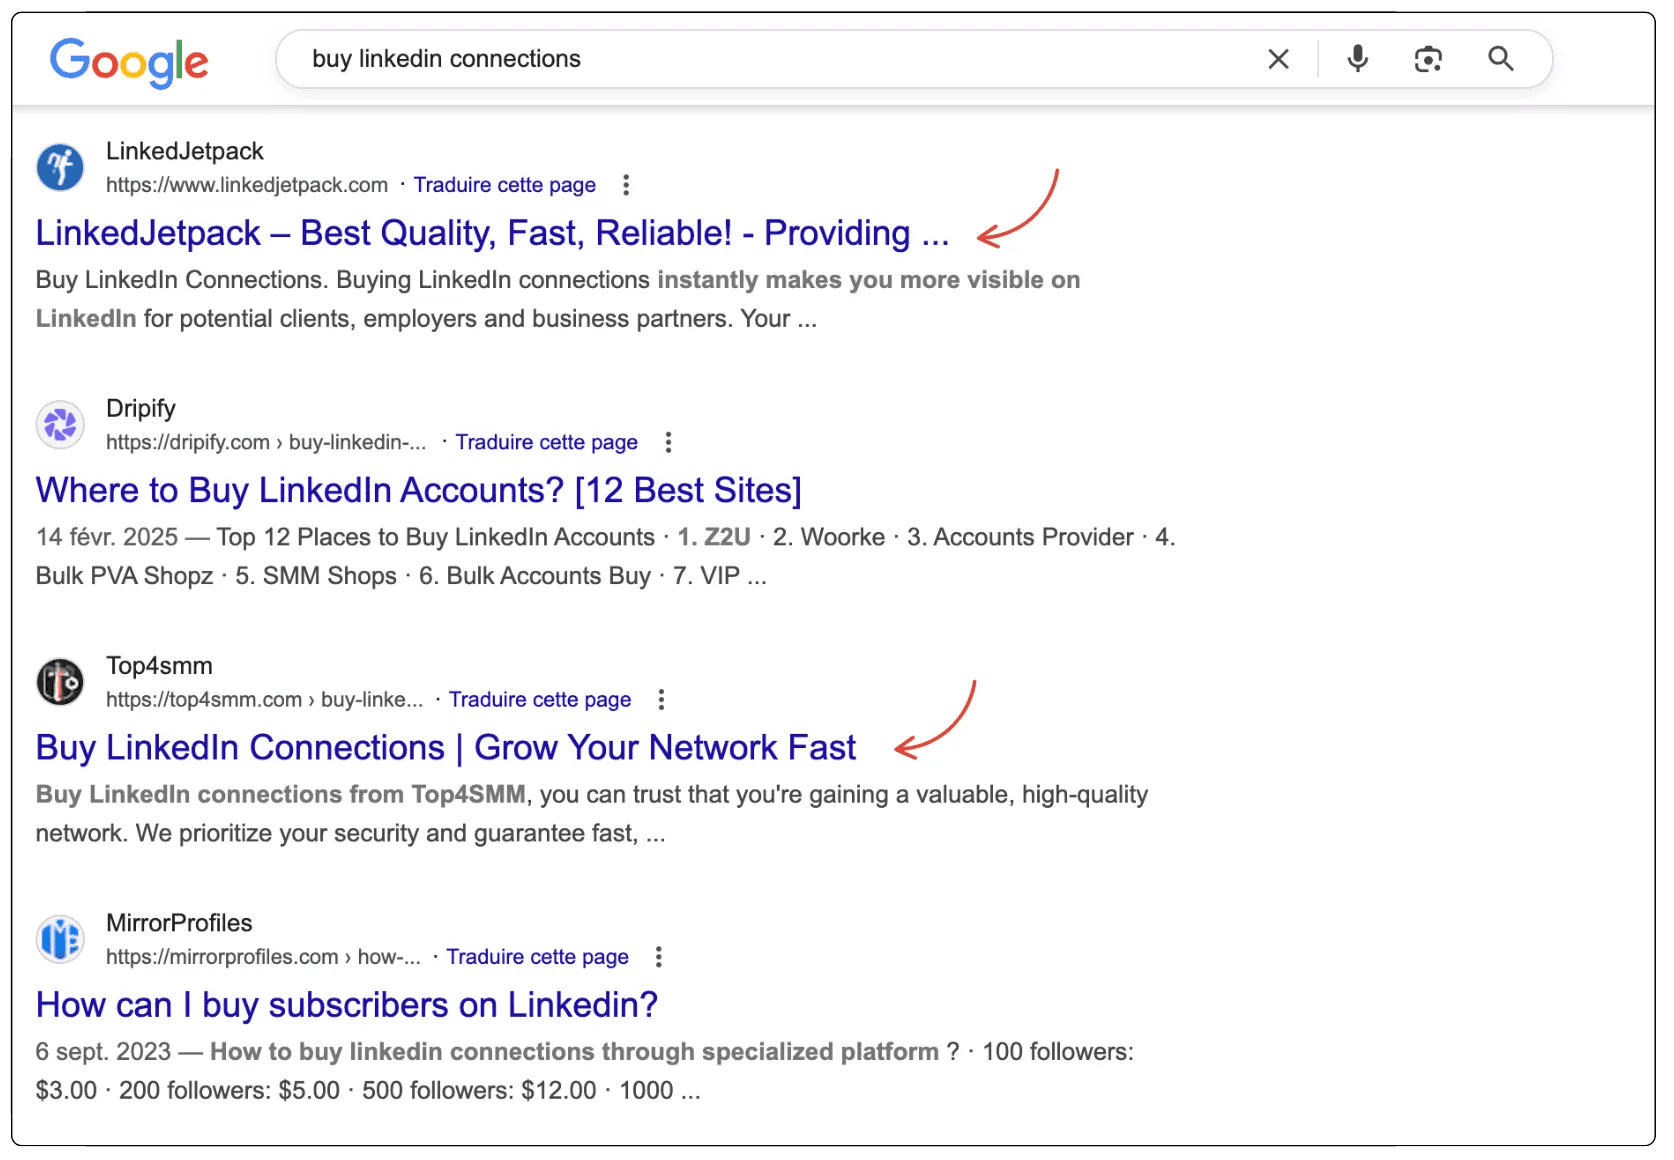The width and height of the screenshot is (1674, 1160).
Task: Open 'Where to Buy LinkedIn Accounts?' result
Action: point(419,490)
